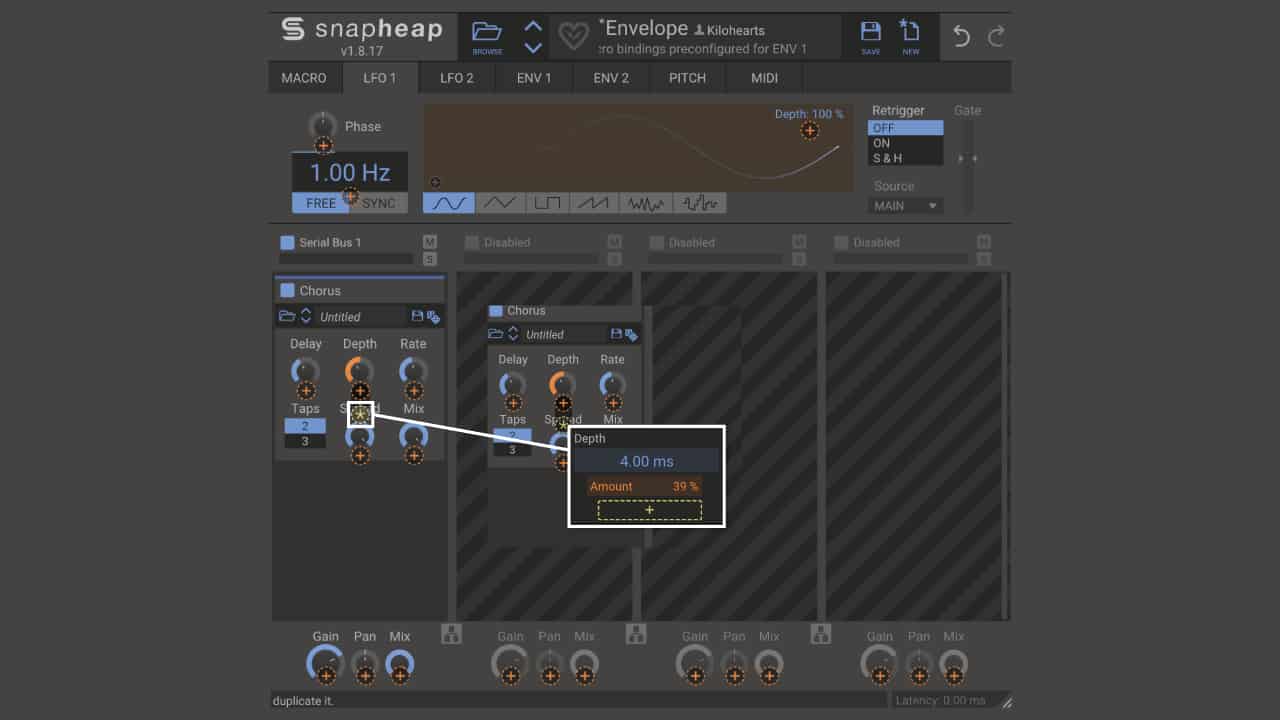Screen dimensions: 1280x720
Task: Select the noise LFO waveform shape
Action: click(646, 202)
